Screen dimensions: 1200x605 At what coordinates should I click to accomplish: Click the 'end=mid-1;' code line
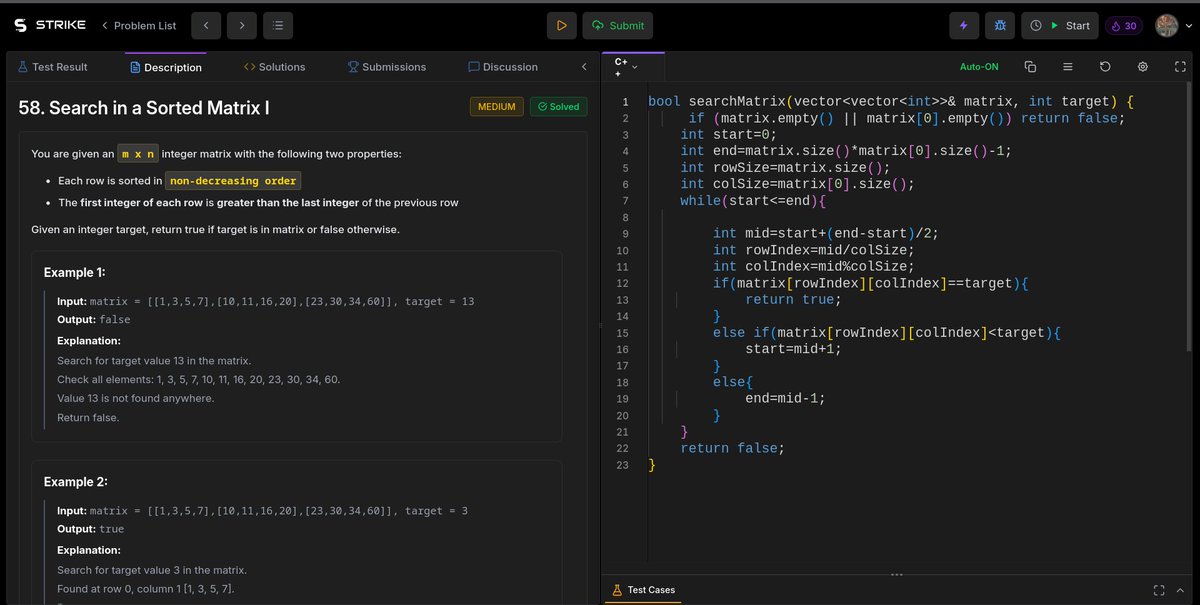coord(785,399)
